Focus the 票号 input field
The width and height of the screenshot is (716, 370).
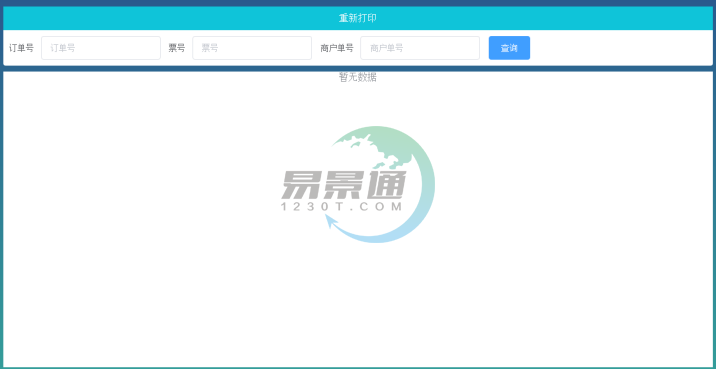point(252,48)
